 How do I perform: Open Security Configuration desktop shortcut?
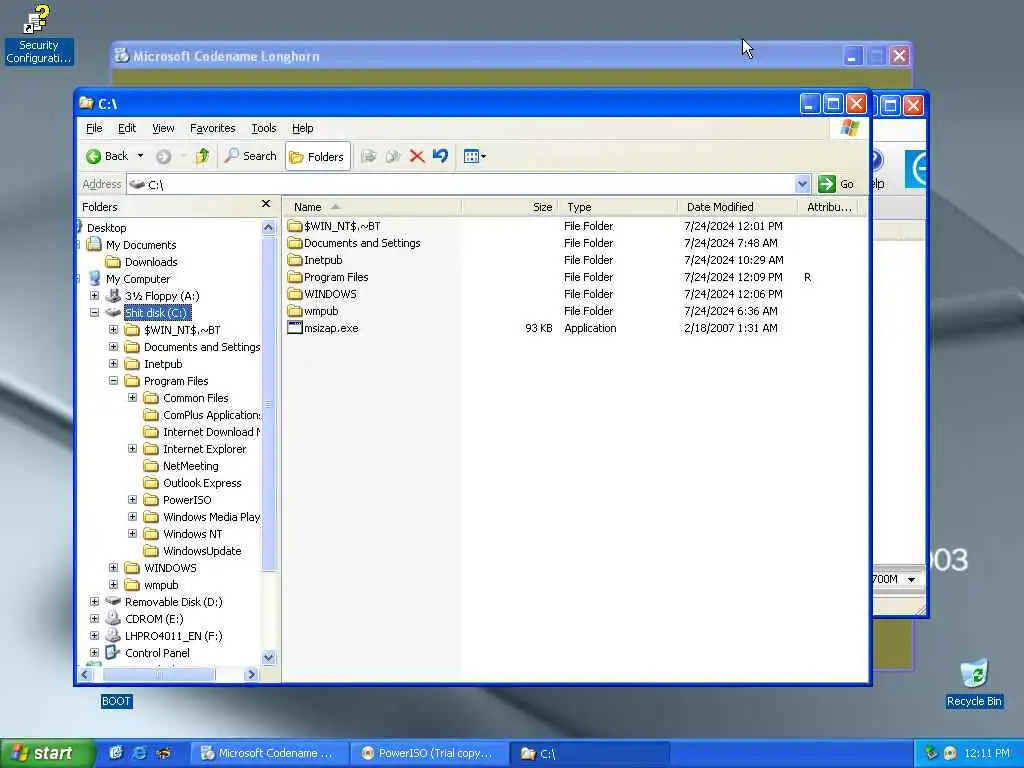click(38, 34)
